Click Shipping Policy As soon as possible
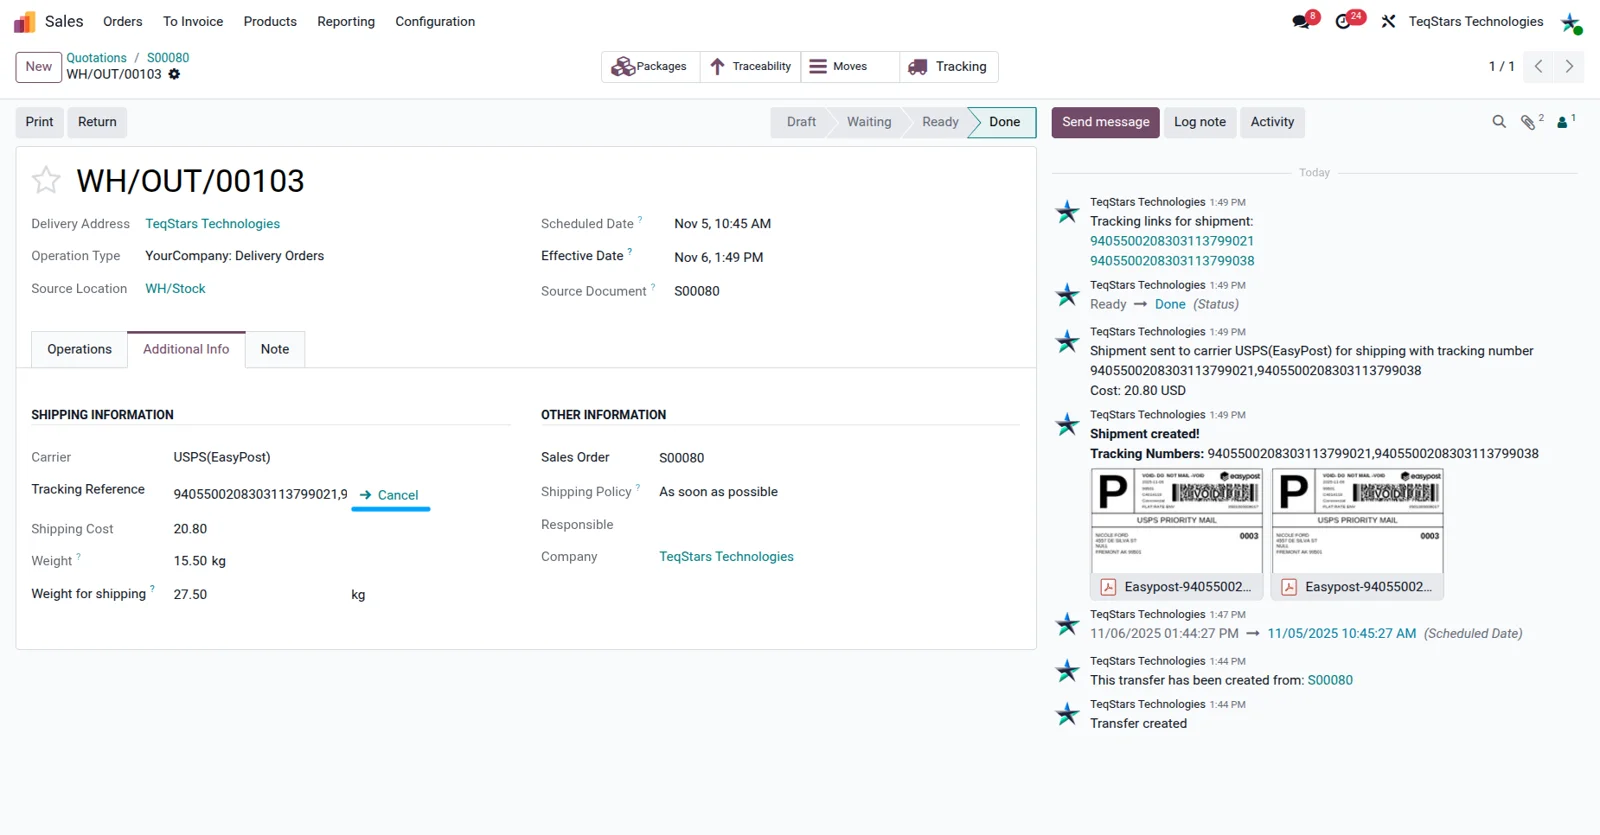The width and height of the screenshot is (1600, 835). (x=718, y=492)
